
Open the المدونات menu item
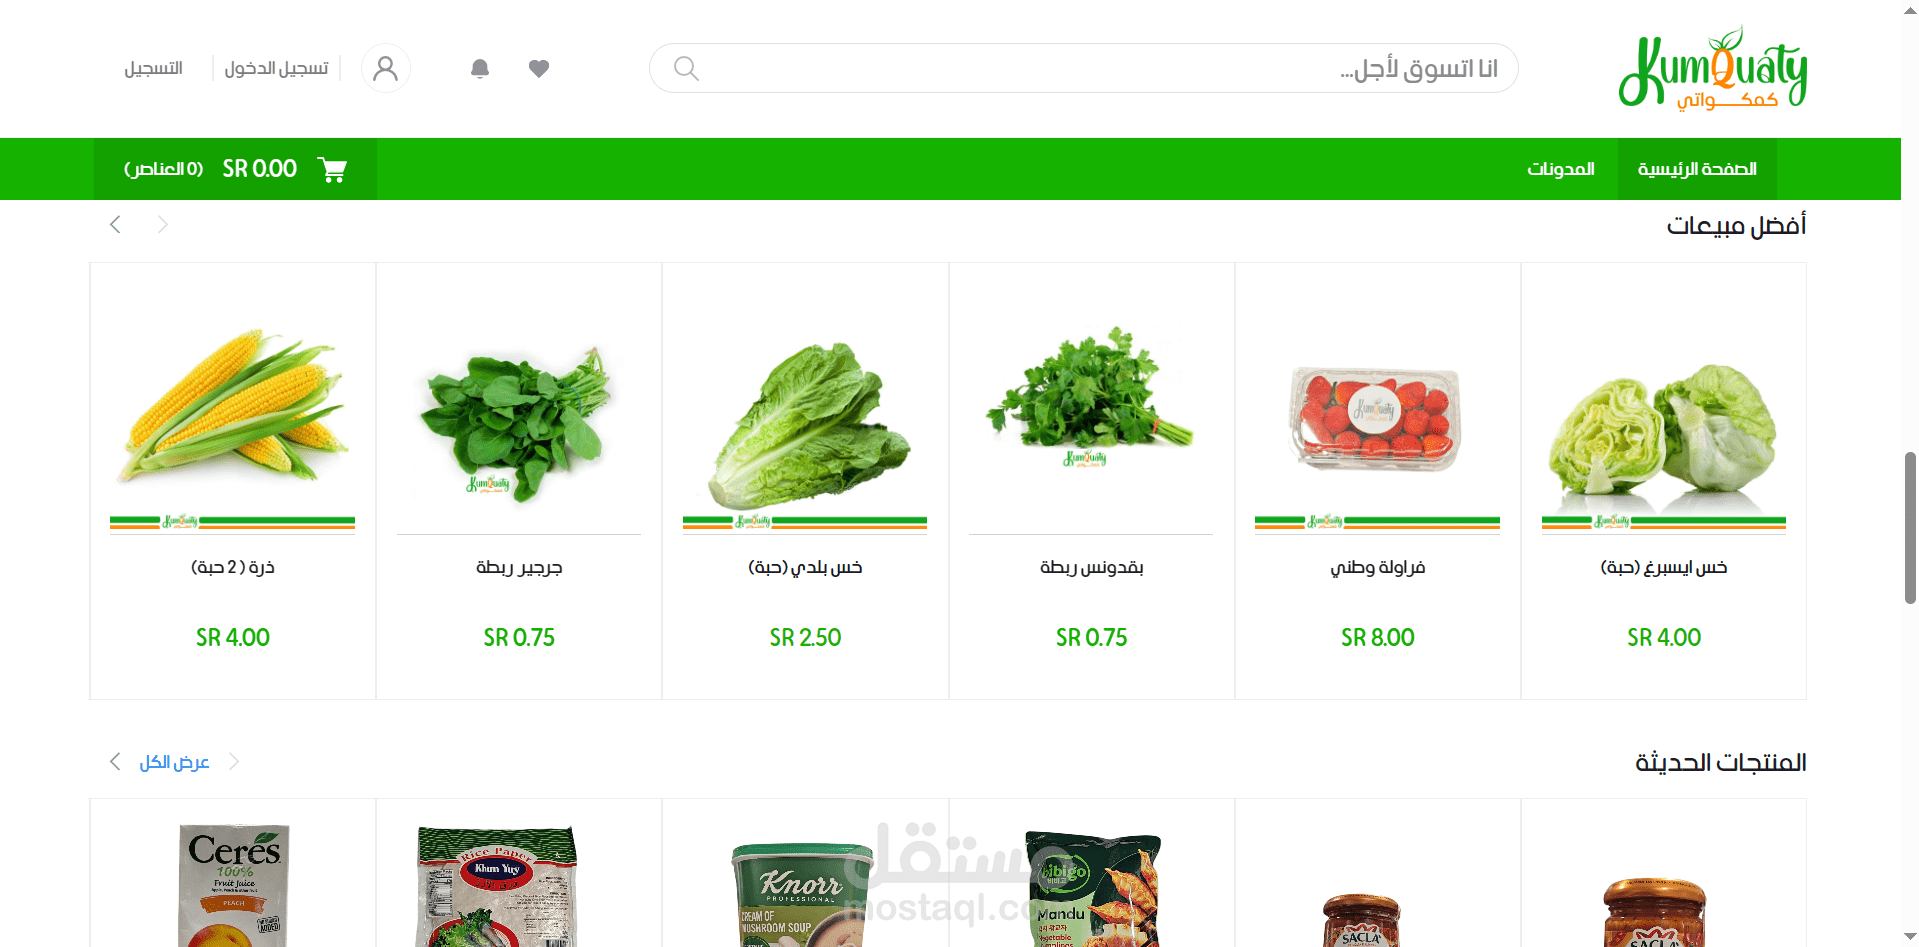pyautogui.click(x=1561, y=169)
